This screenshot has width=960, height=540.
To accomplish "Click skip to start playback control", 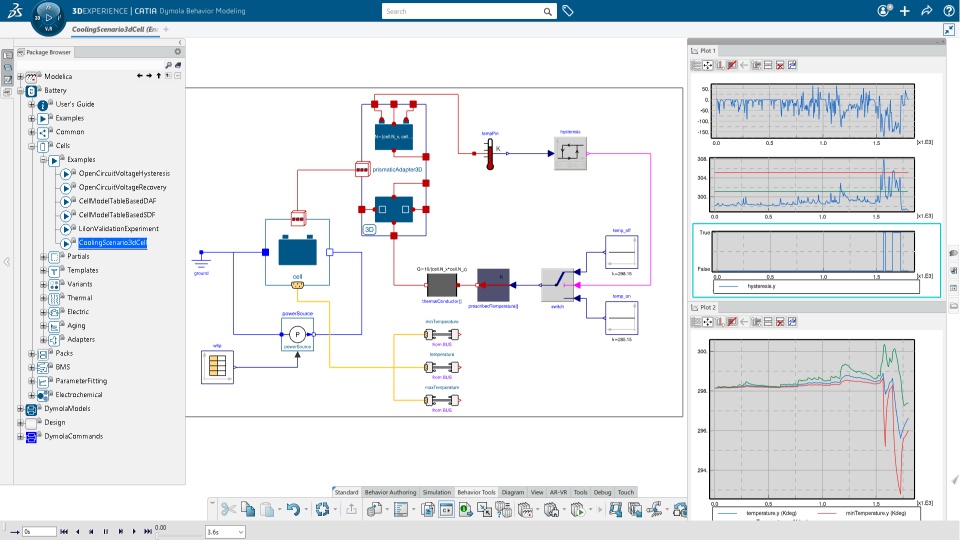I will (64, 532).
